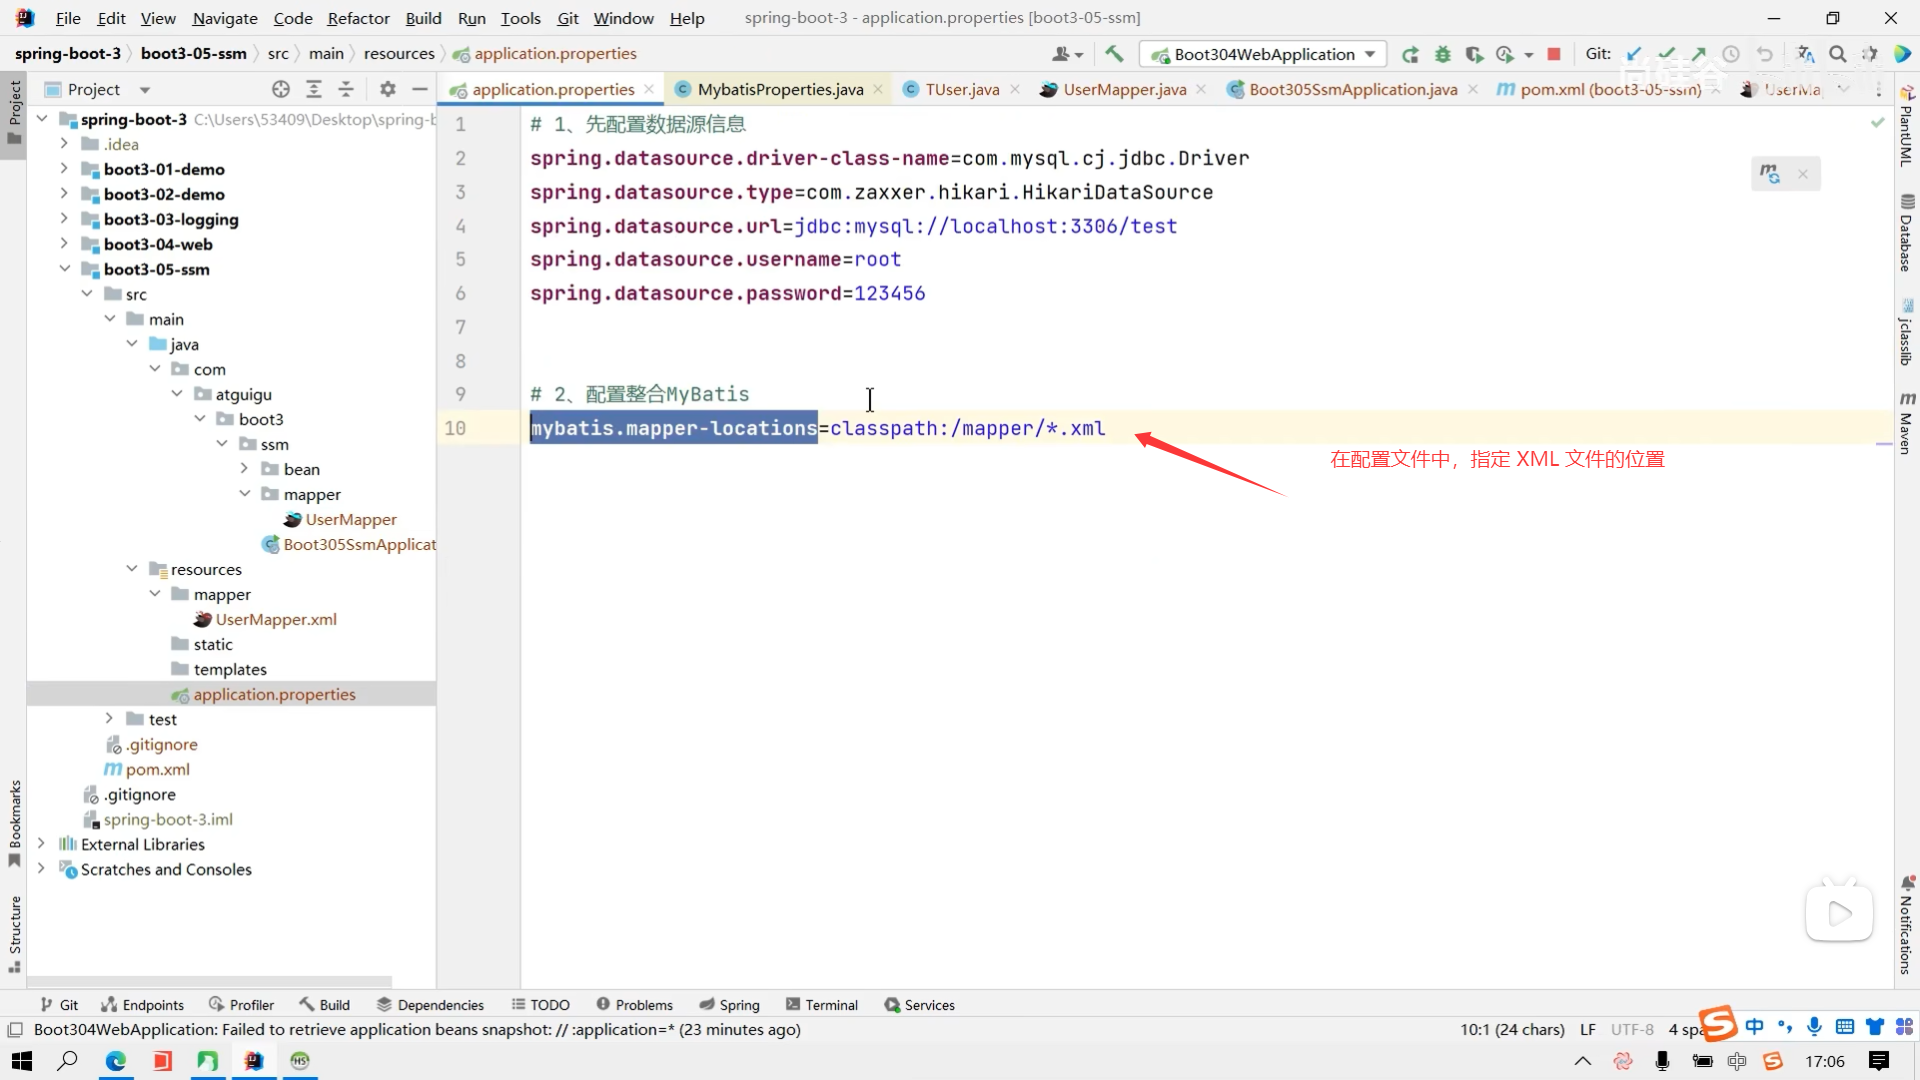Close the application.properties tab
The width and height of the screenshot is (1920, 1080).
pos(649,89)
